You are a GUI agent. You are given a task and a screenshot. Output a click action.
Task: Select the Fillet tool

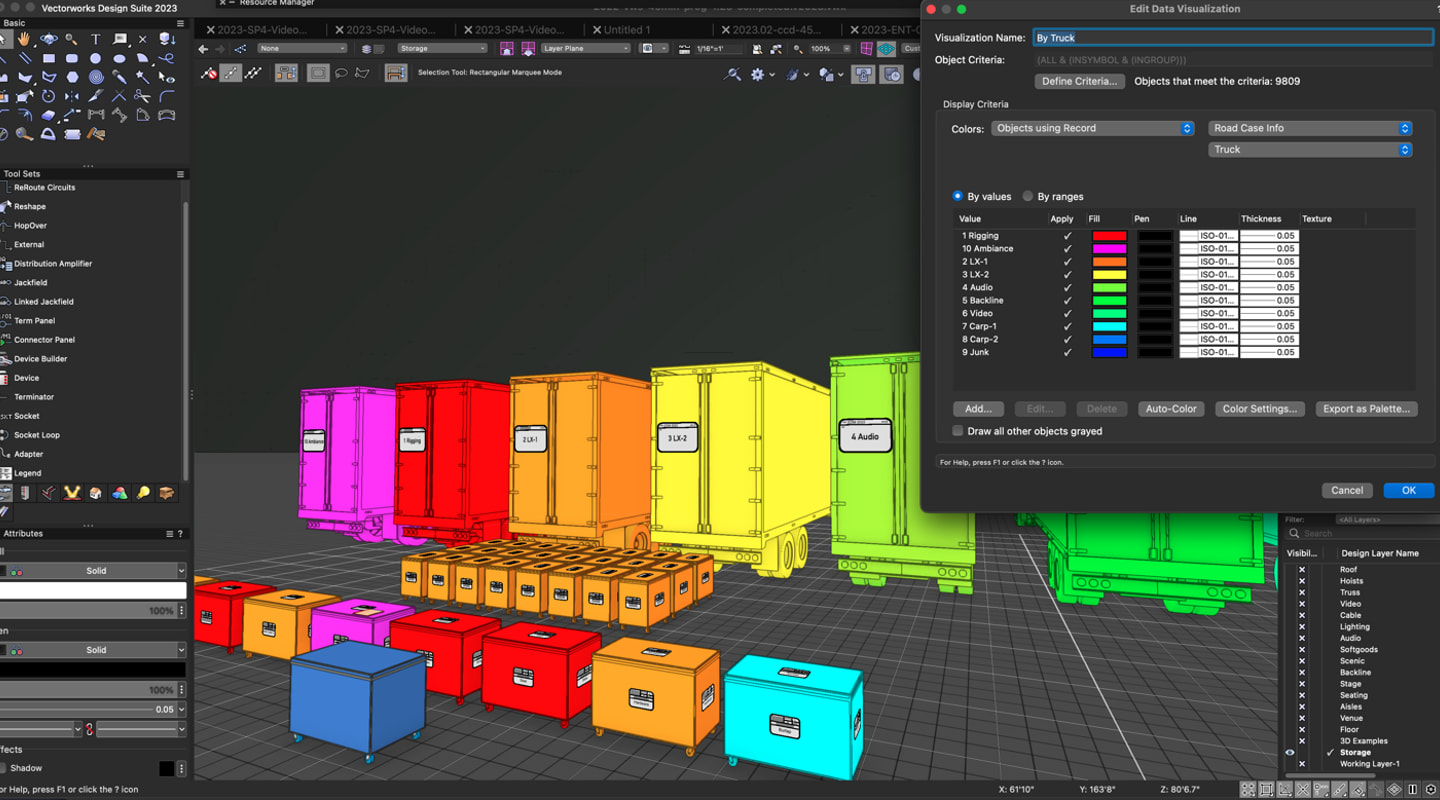(167, 96)
